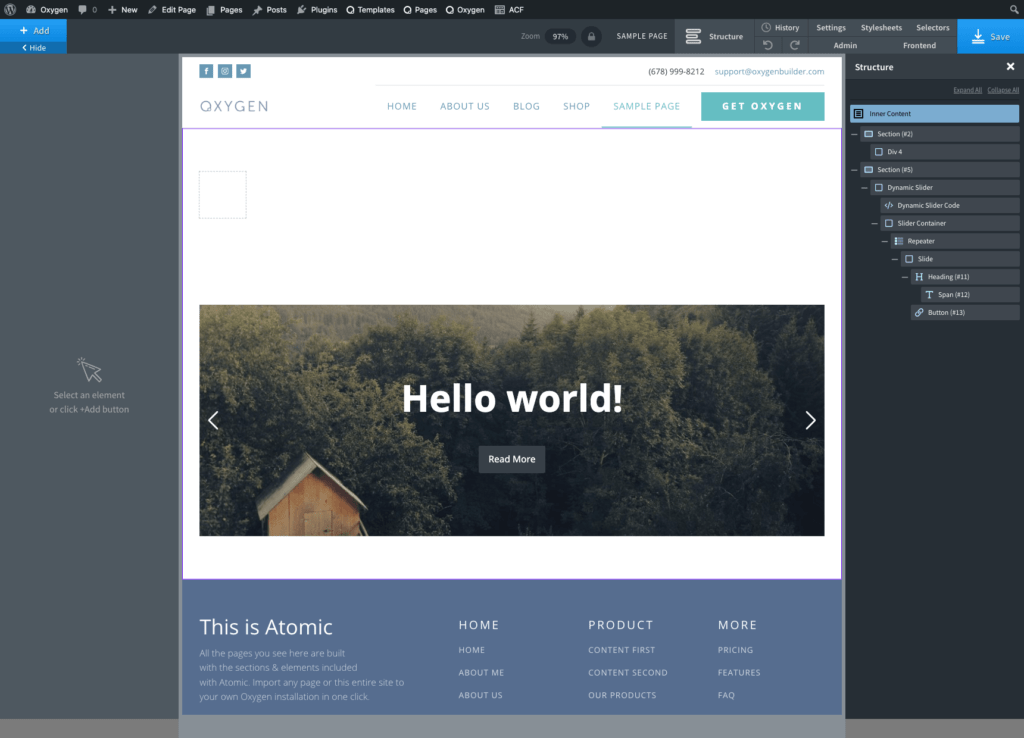Open the Instagram social icon
Screen dimensions: 1024x738
(225, 71)
